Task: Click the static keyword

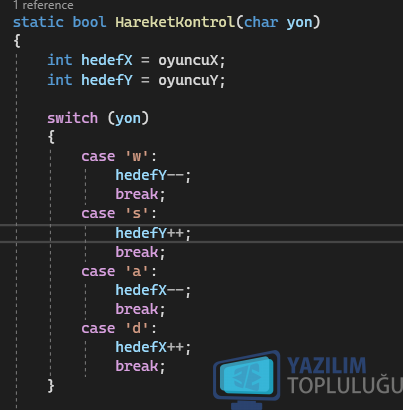Action: click(x=38, y=22)
